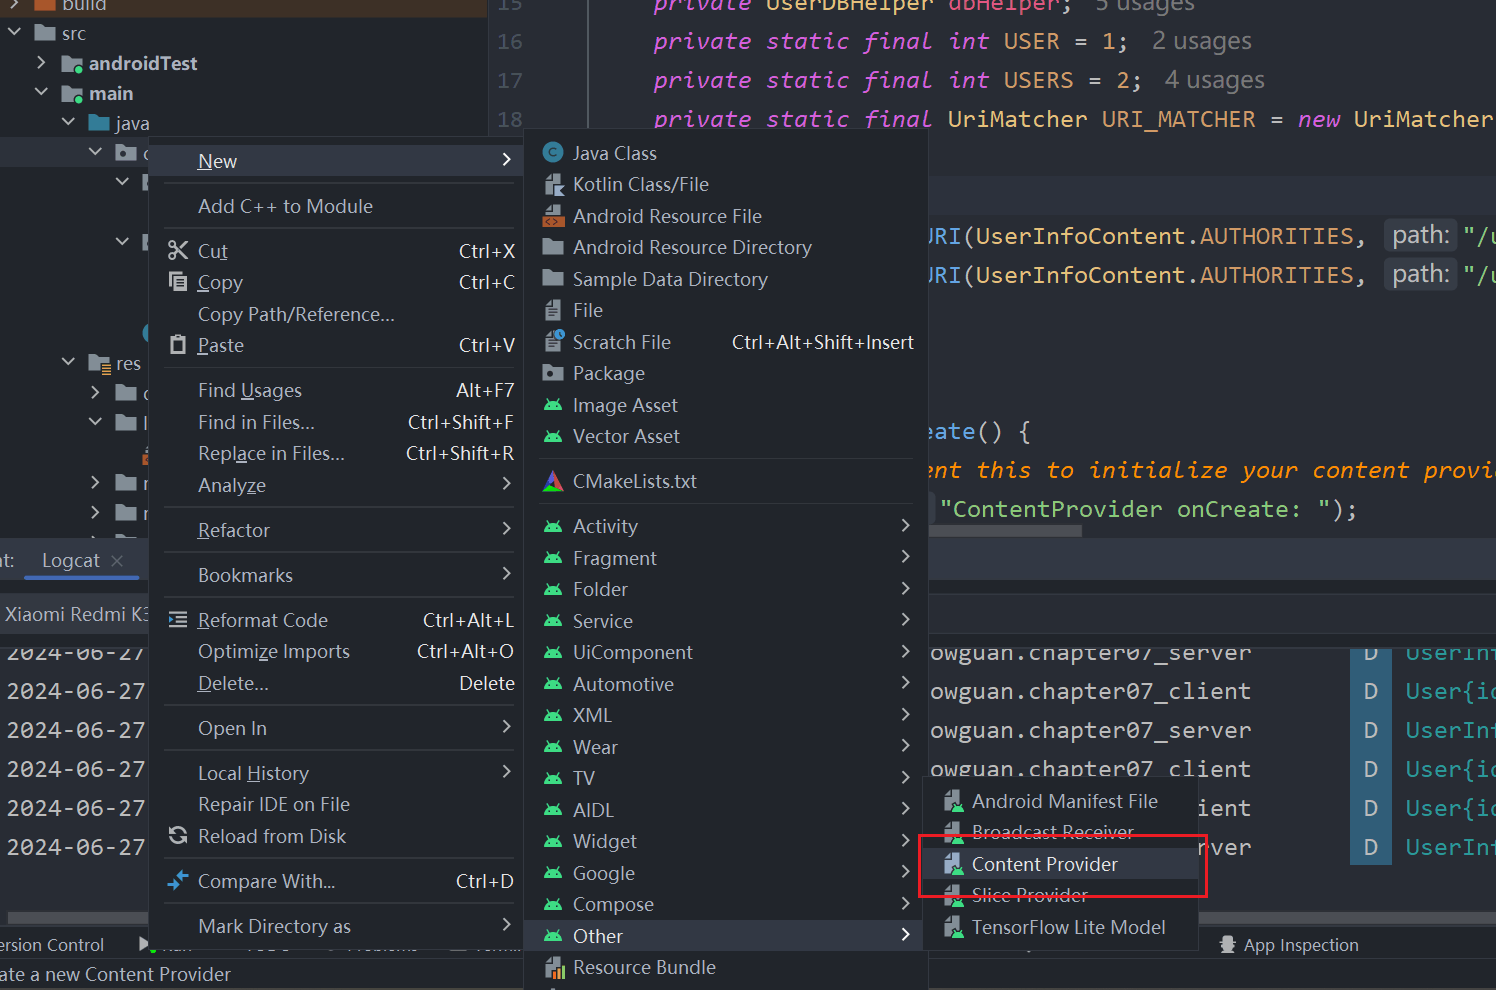
Task: Open the Activity submenu arrow
Action: (x=905, y=525)
